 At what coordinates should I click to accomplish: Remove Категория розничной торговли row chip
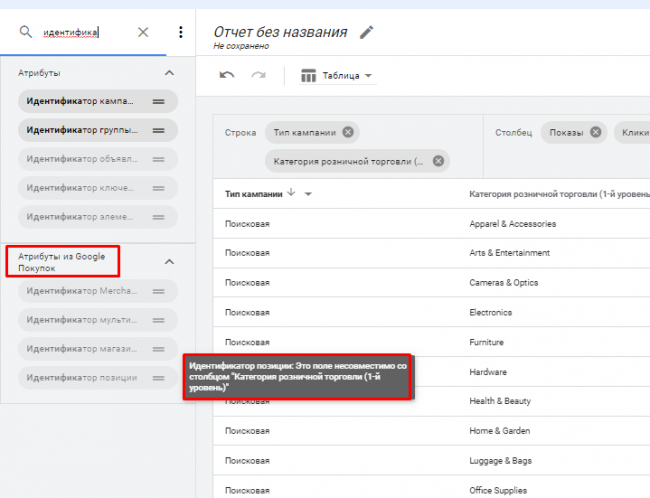tap(437, 161)
